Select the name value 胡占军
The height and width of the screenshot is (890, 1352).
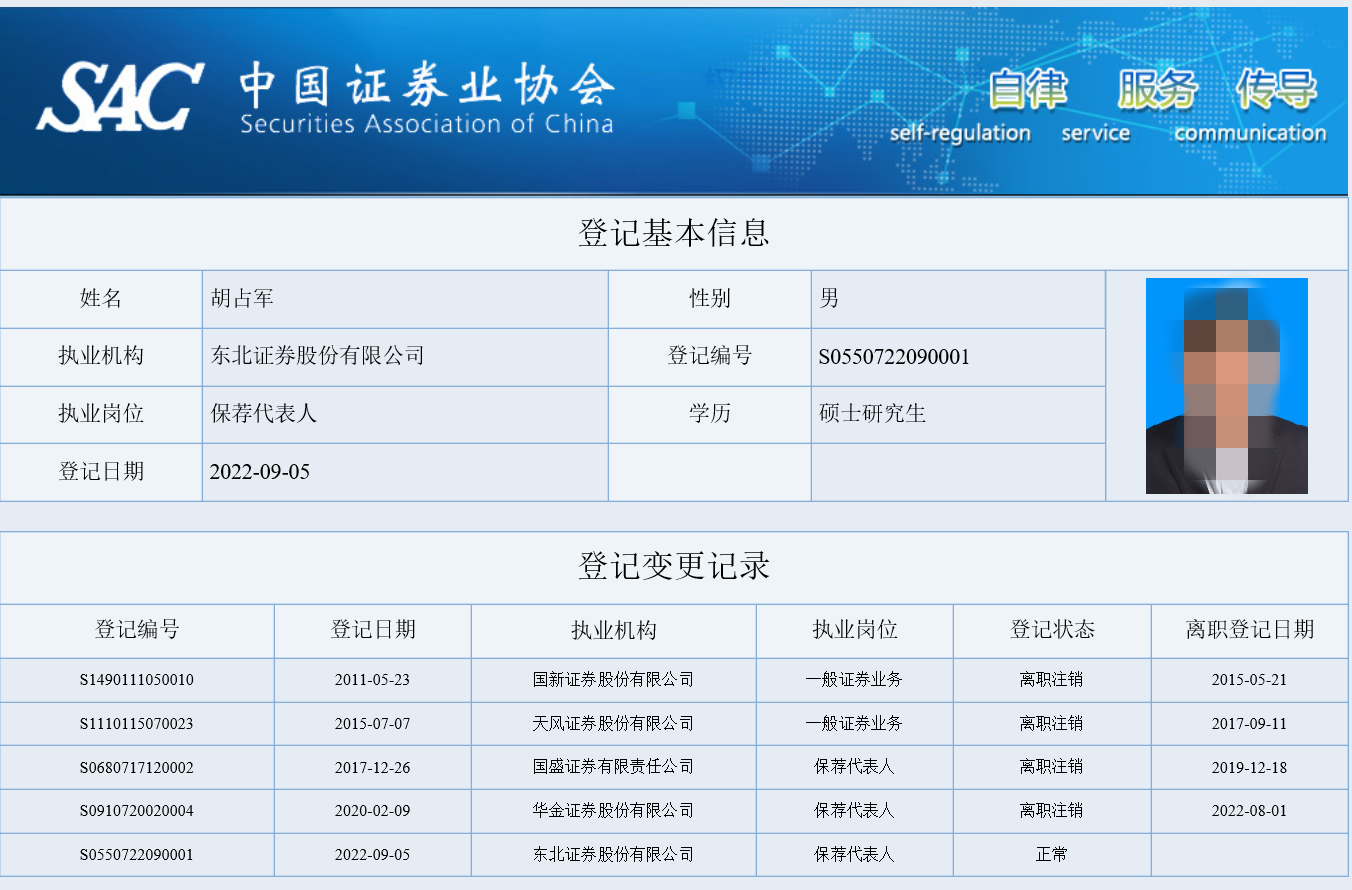242,298
